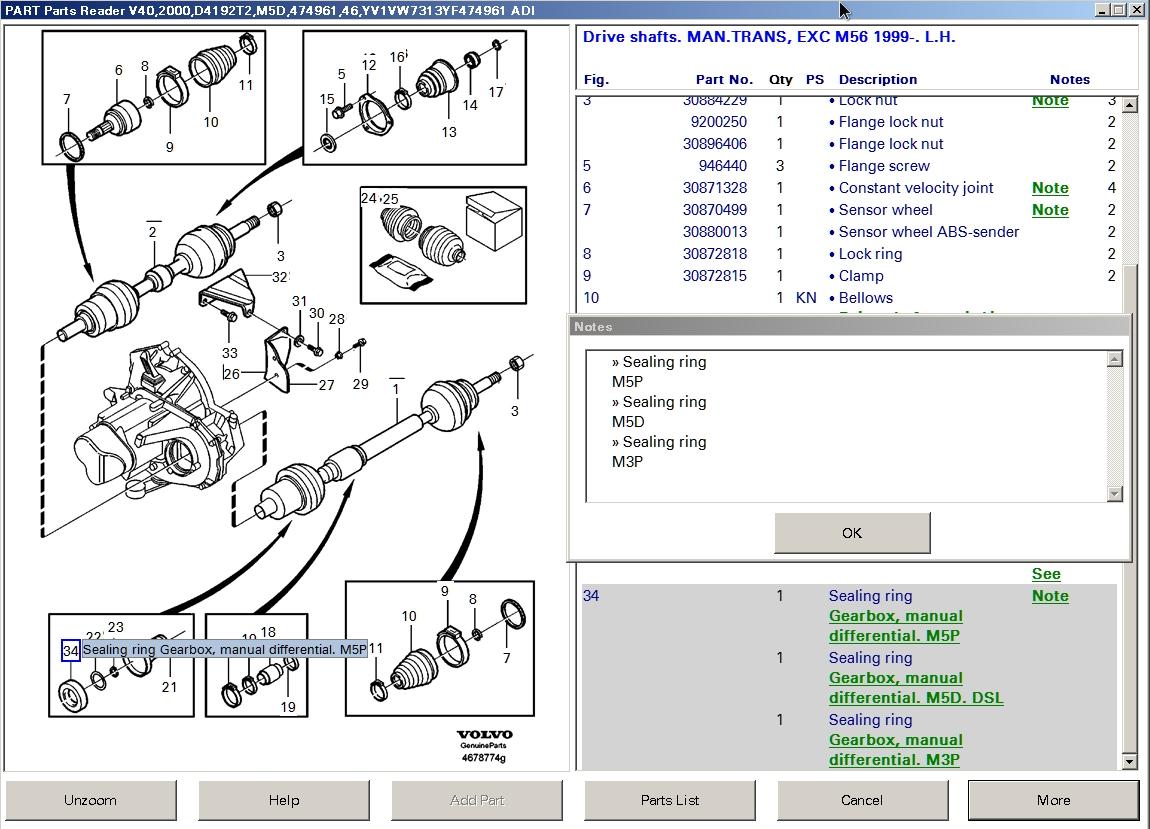
Task: Follow Gearbox, manual differential. M5P link
Action: 896,626
